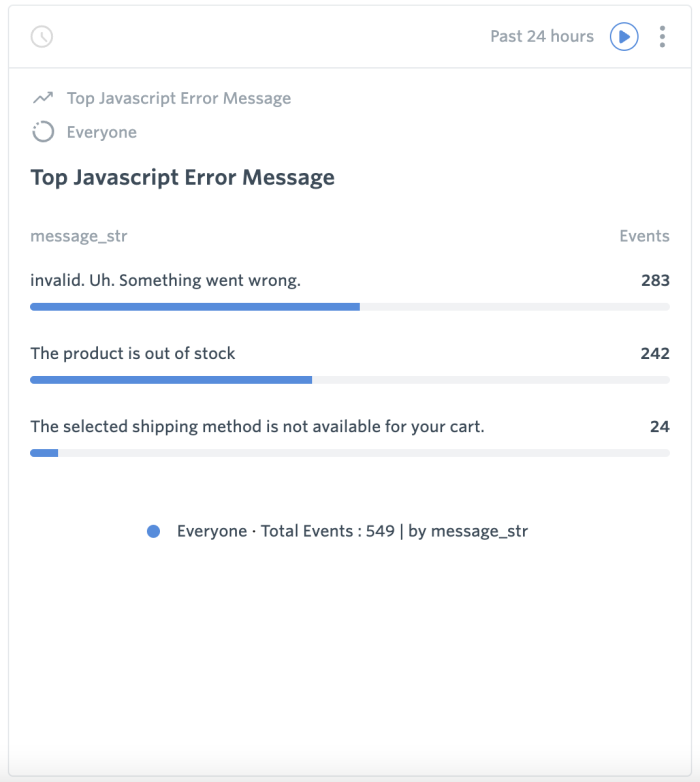700x782 pixels.
Task: Click the Top Javascript Error Message heading
Action: pos(182,178)
